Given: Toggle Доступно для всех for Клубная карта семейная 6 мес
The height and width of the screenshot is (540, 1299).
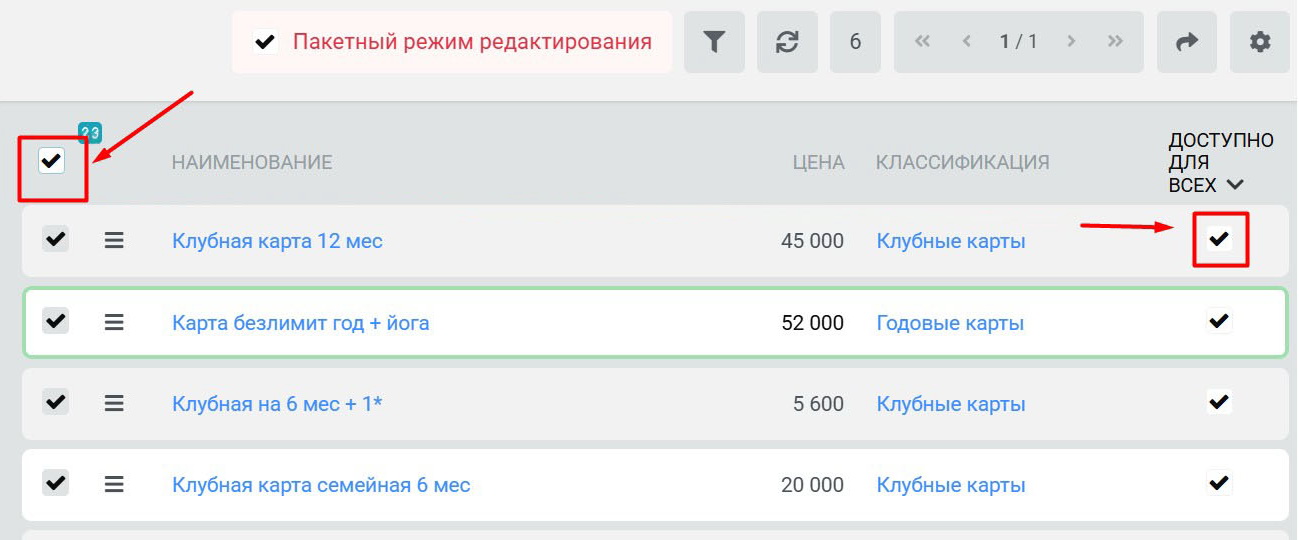Looking at the screenshot, I should [x=1219, y=483].
